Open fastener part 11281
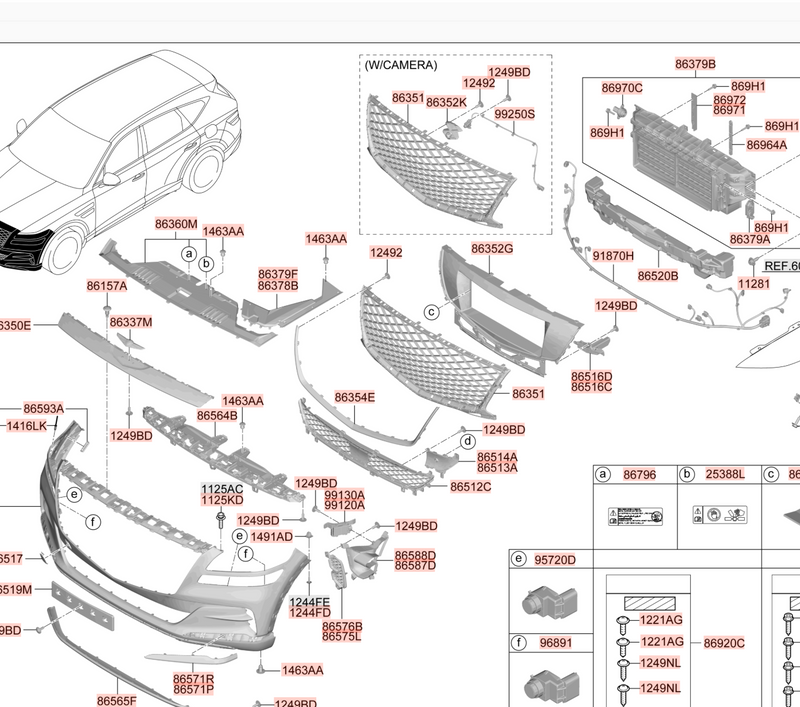This screenshot has height=707, width=800. pos(754,283)
